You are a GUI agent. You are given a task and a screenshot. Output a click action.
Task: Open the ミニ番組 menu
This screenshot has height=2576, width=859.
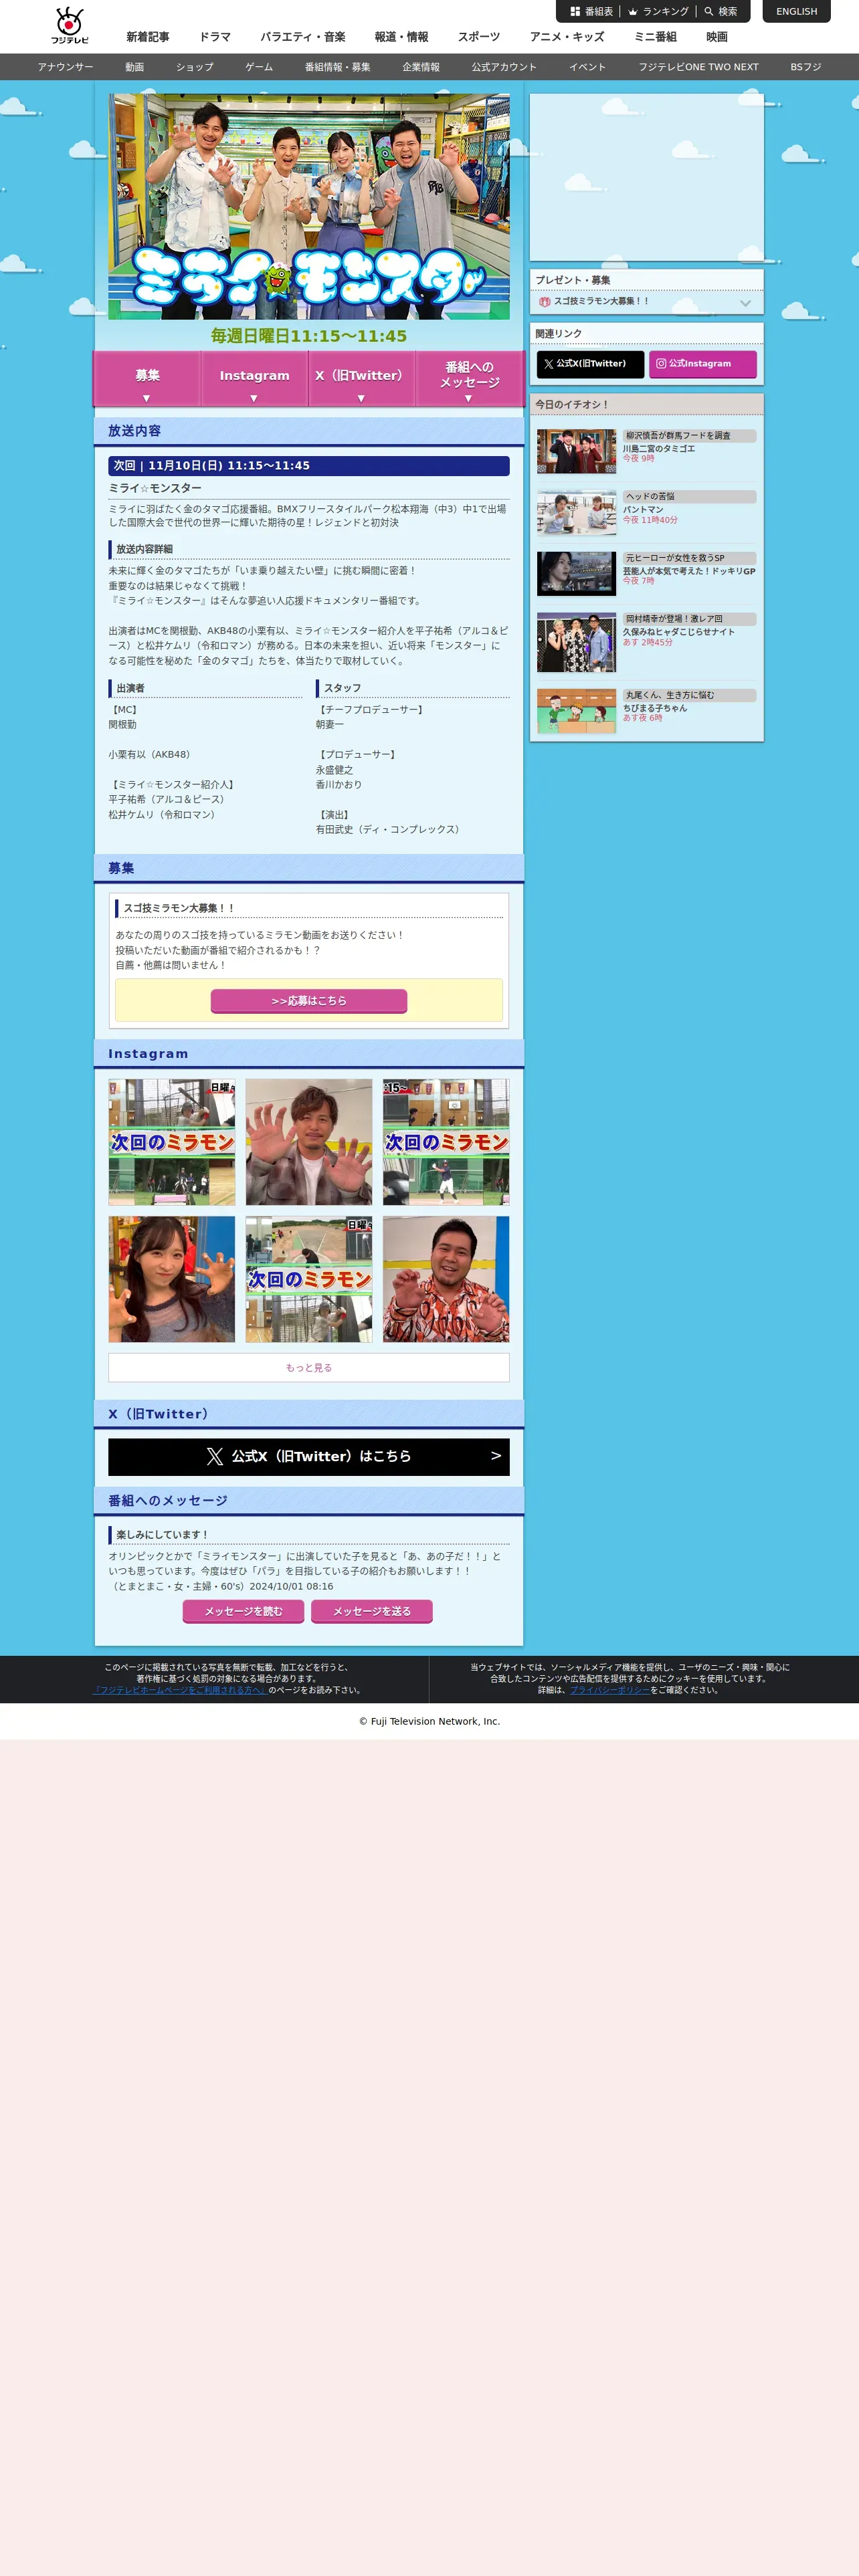655,37
